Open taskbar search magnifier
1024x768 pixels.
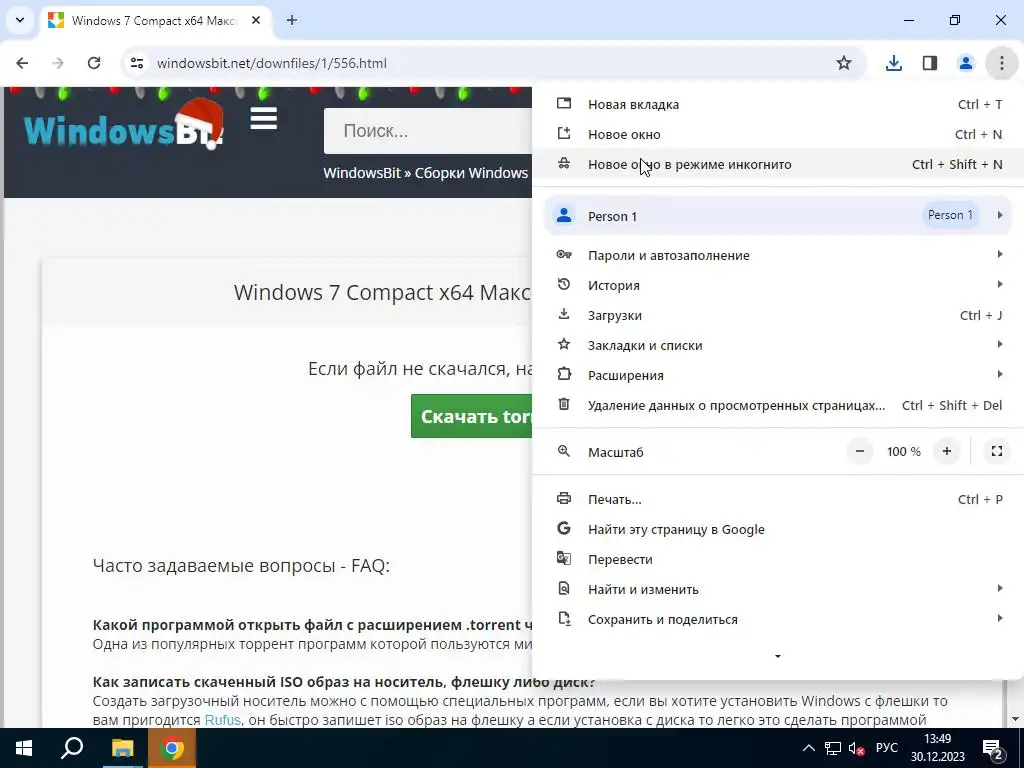[x=72, y=748]
